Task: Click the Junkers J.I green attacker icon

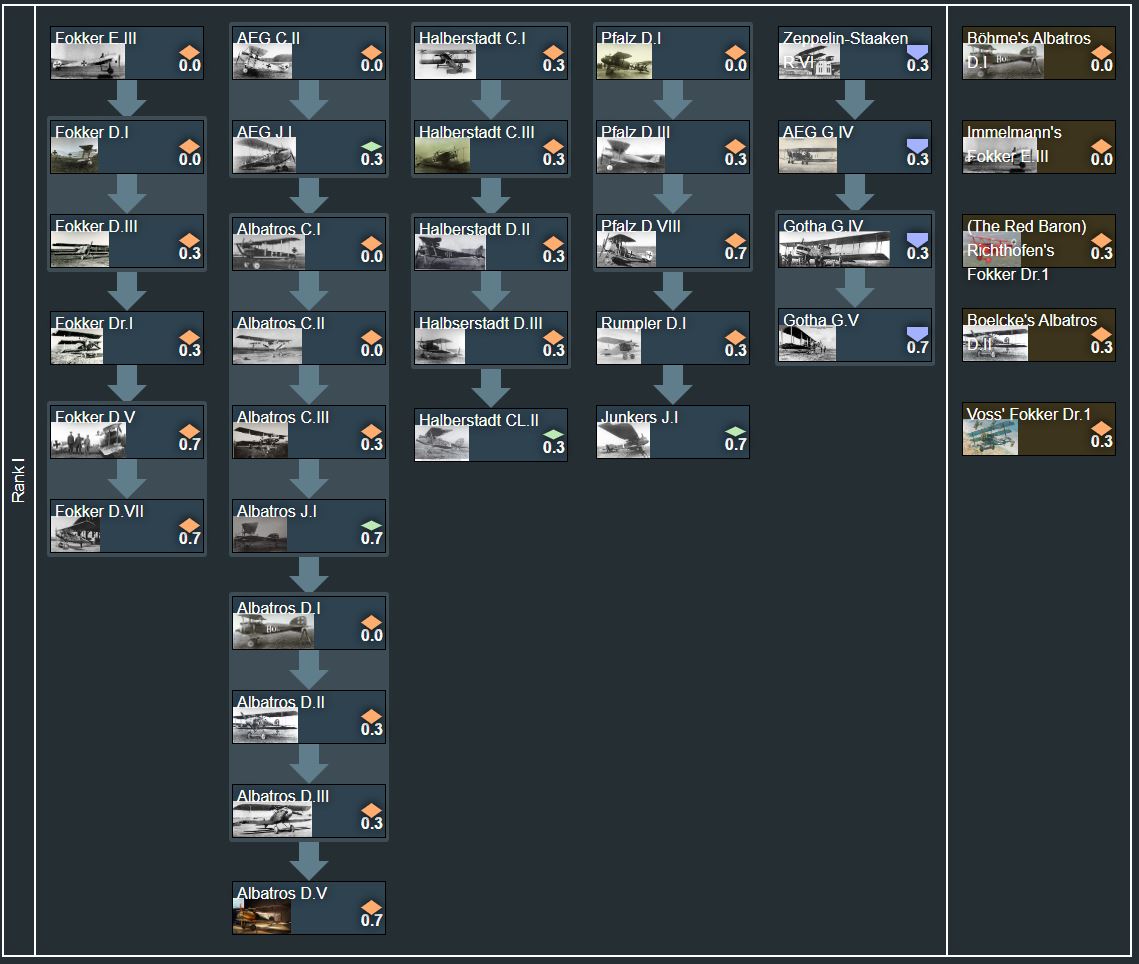Action: 735,431
